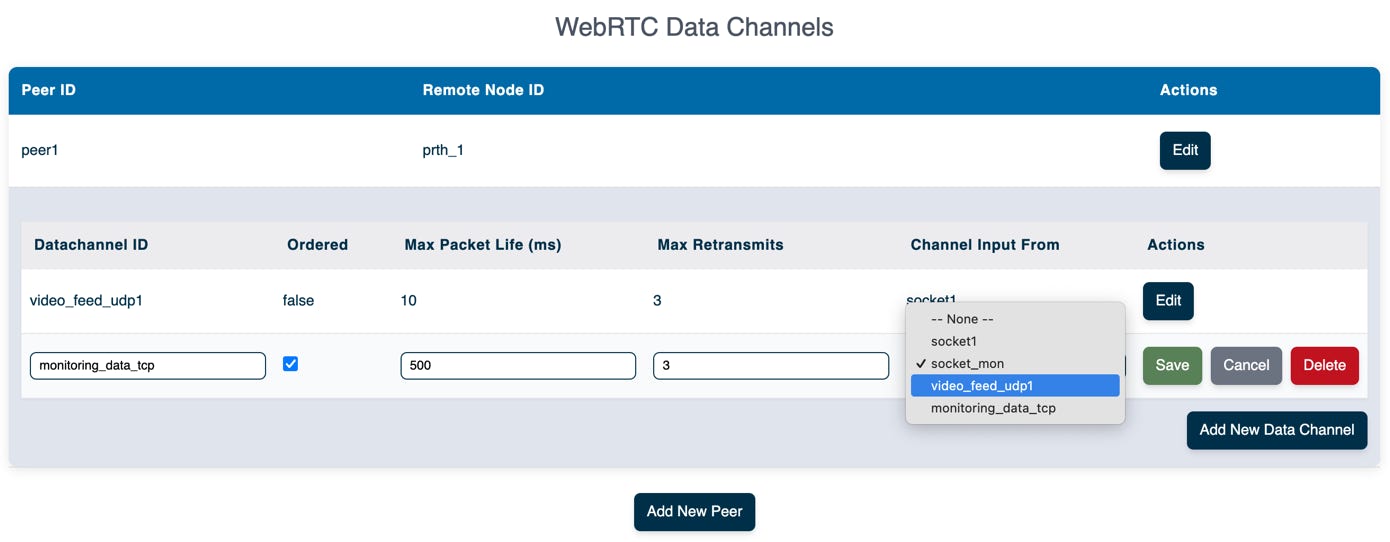Add New Peer button
The height and width of the screenshot is (542, 1390).
(695, 511)
